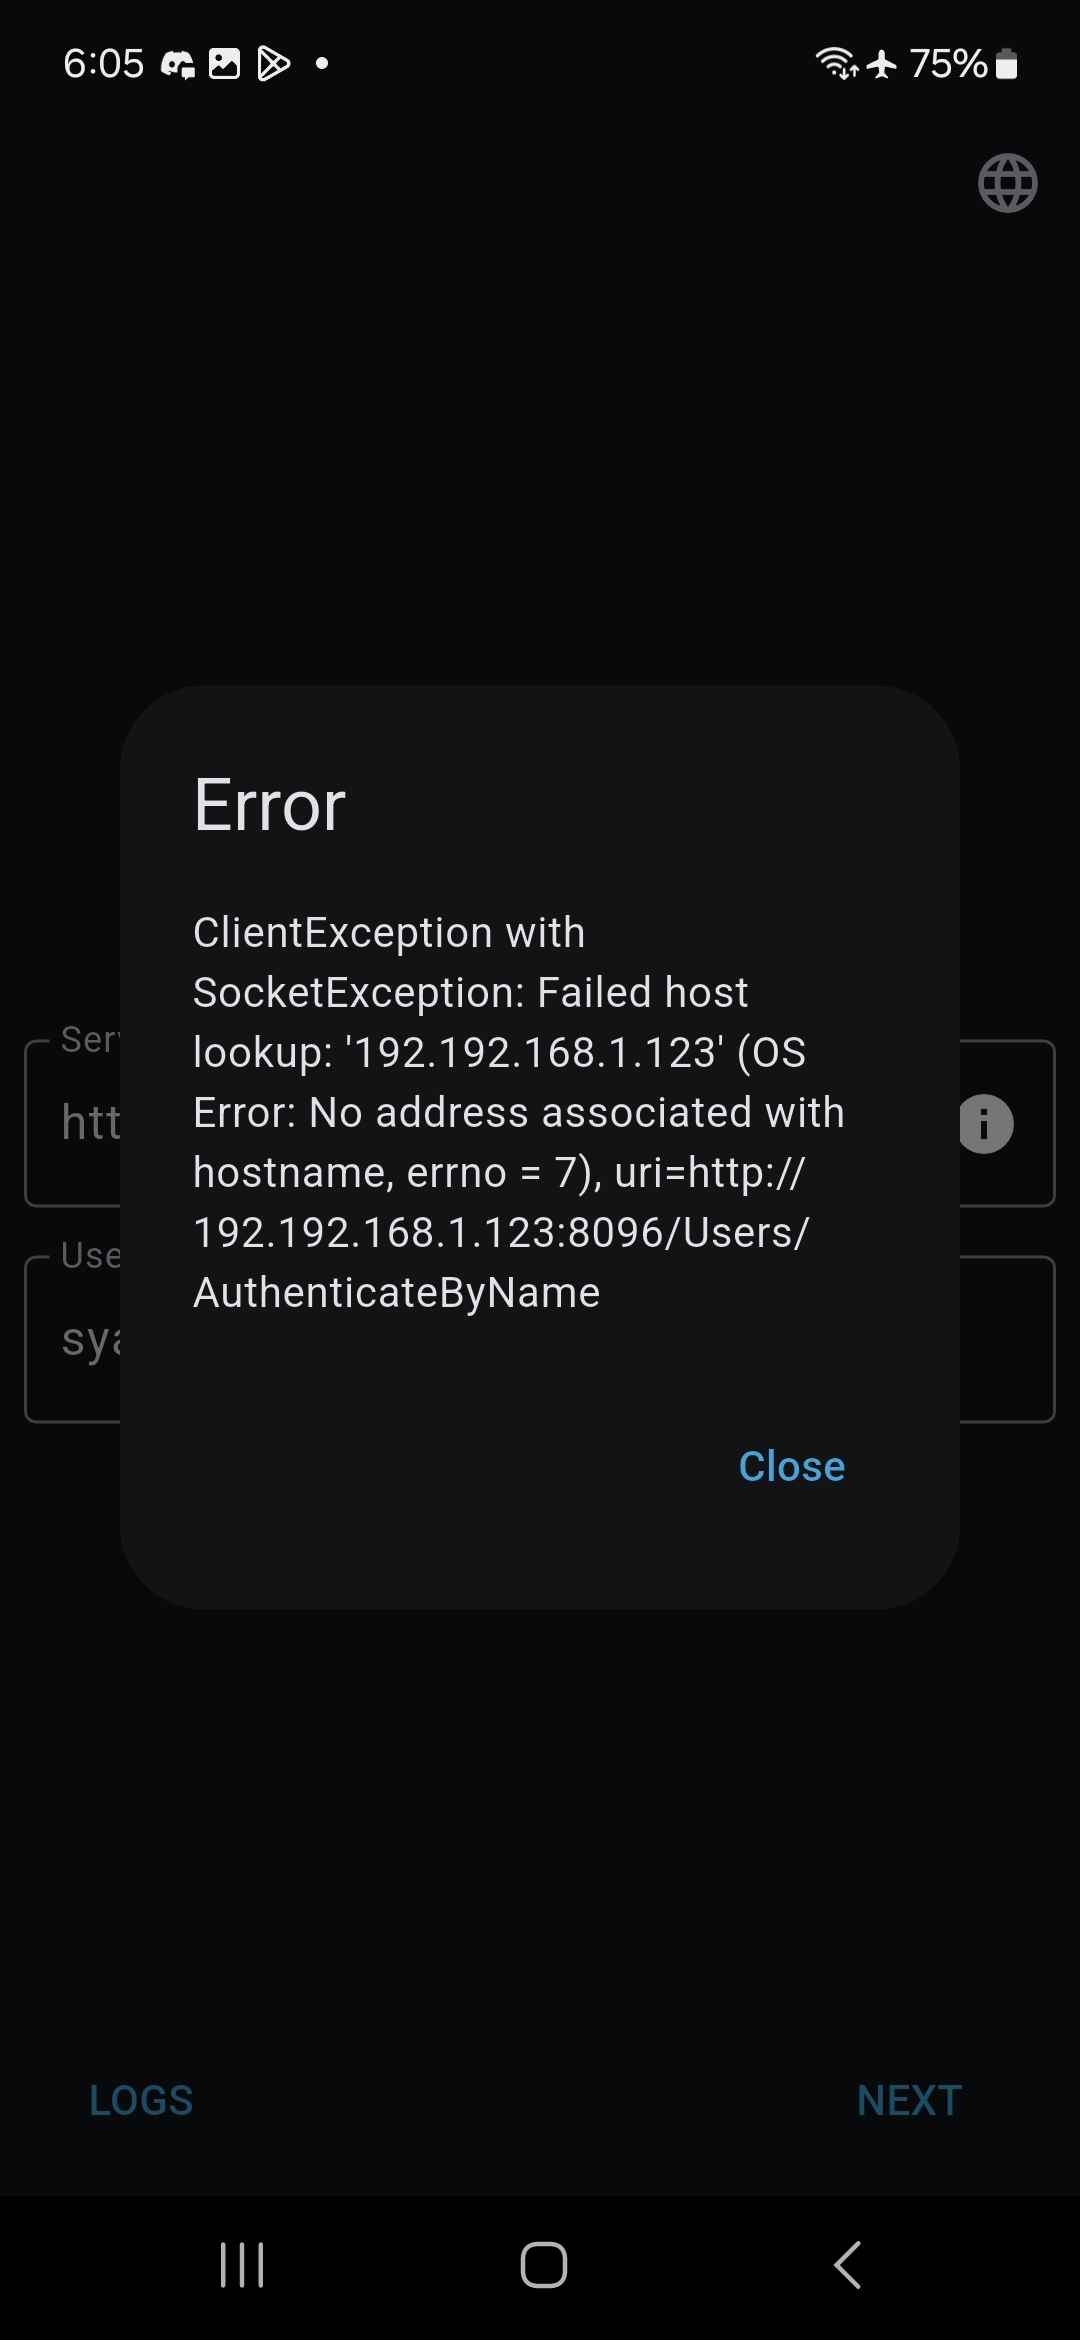The width and height of the screenshot is (1080, 2340).
Task: Click the Error dialog title
Action: pos(270,805)
